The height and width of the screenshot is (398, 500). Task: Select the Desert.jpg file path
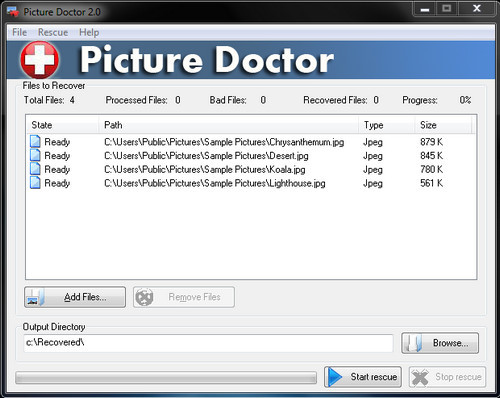coord(206,156)
